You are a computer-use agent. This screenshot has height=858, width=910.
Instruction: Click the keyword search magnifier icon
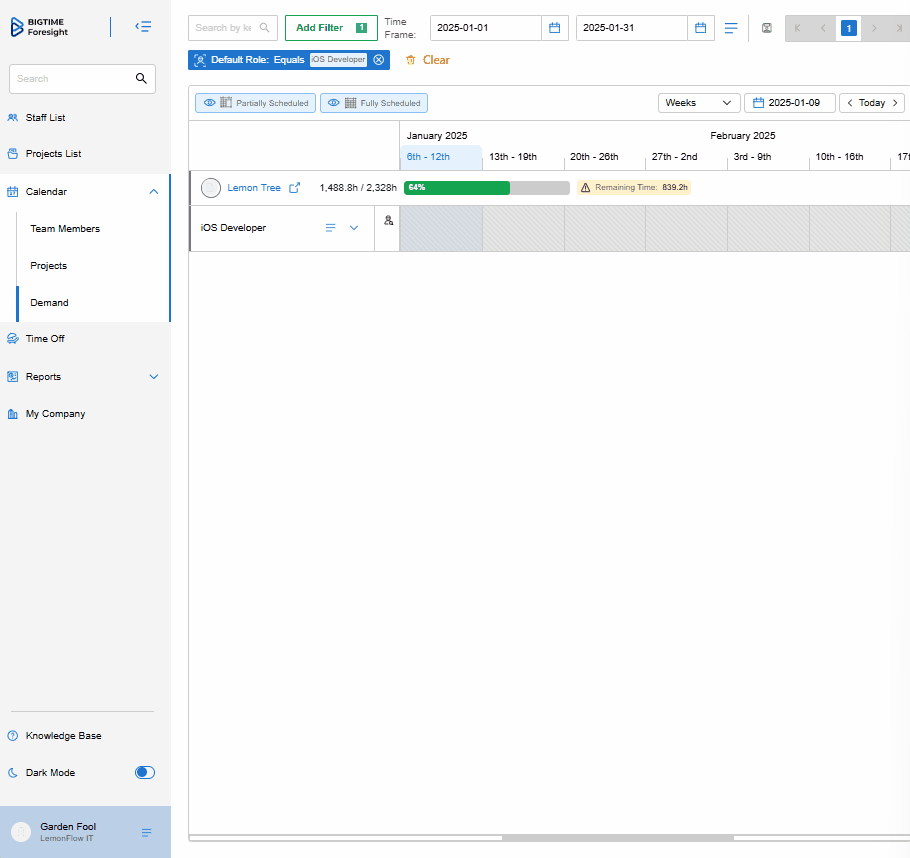(x=265, y=27)
